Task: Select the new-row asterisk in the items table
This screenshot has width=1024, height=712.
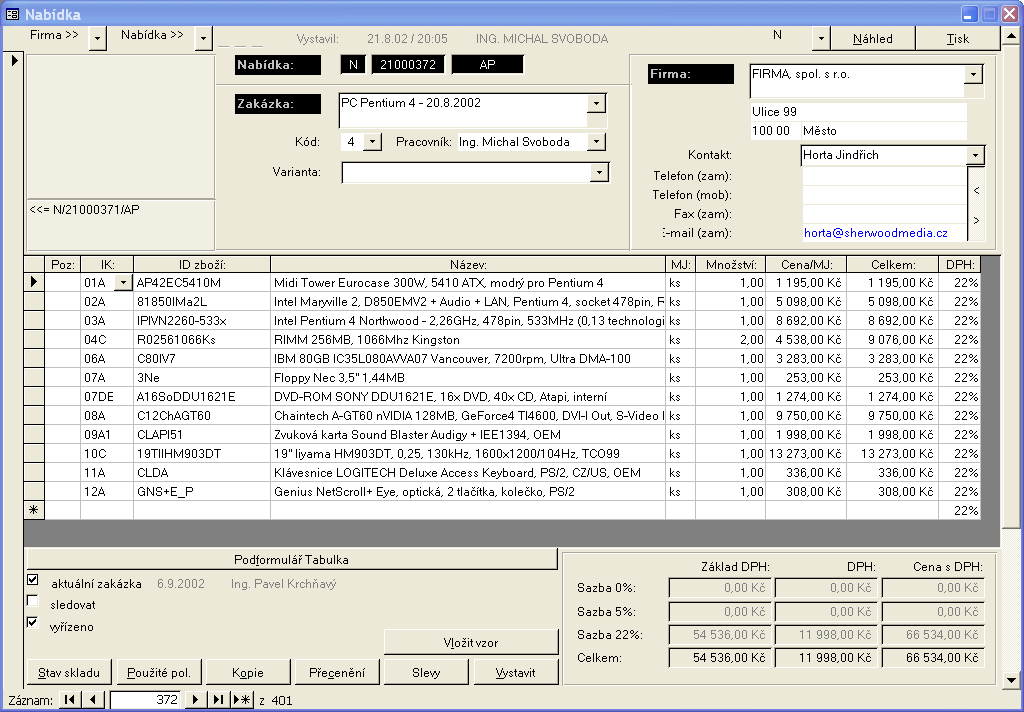Action: (34, 510)
